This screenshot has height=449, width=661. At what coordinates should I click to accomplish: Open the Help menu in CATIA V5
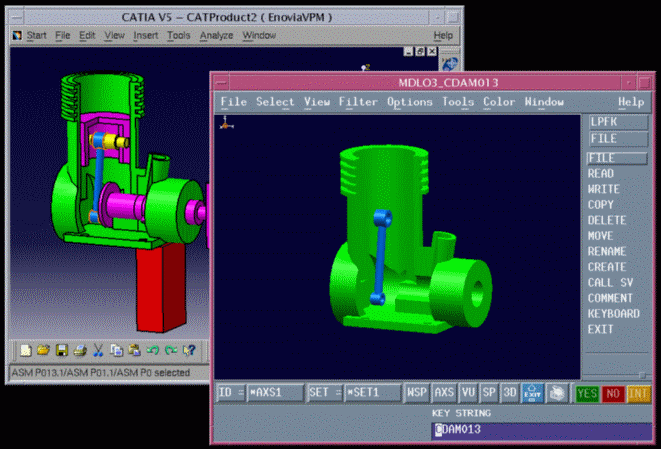[x=443, y=35]
